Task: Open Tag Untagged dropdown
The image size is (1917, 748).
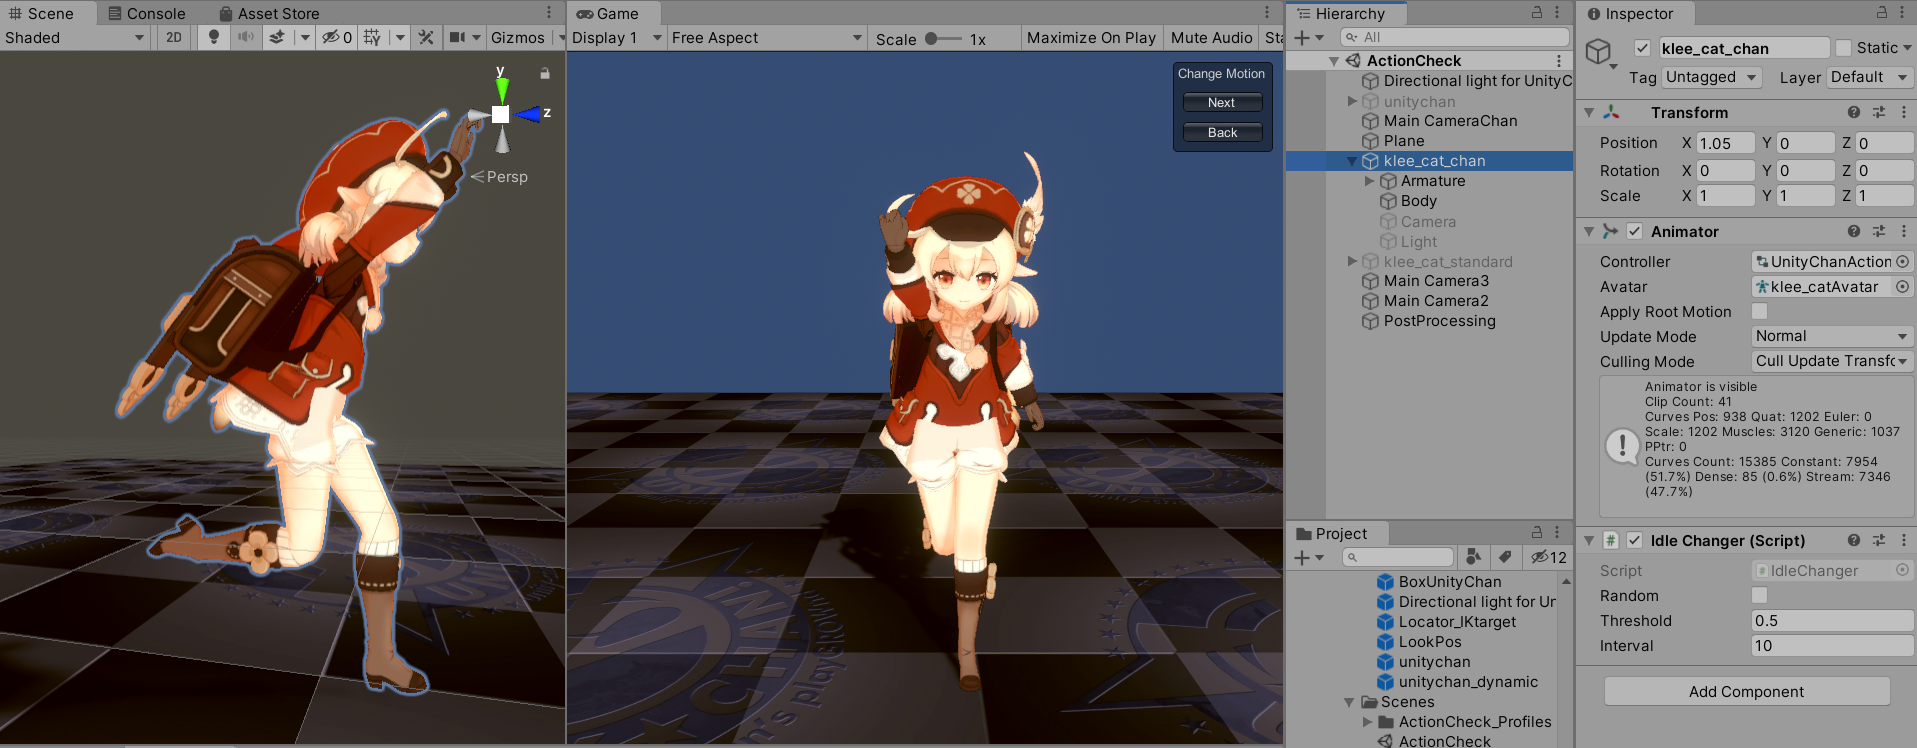Action: pos(1712,77)
